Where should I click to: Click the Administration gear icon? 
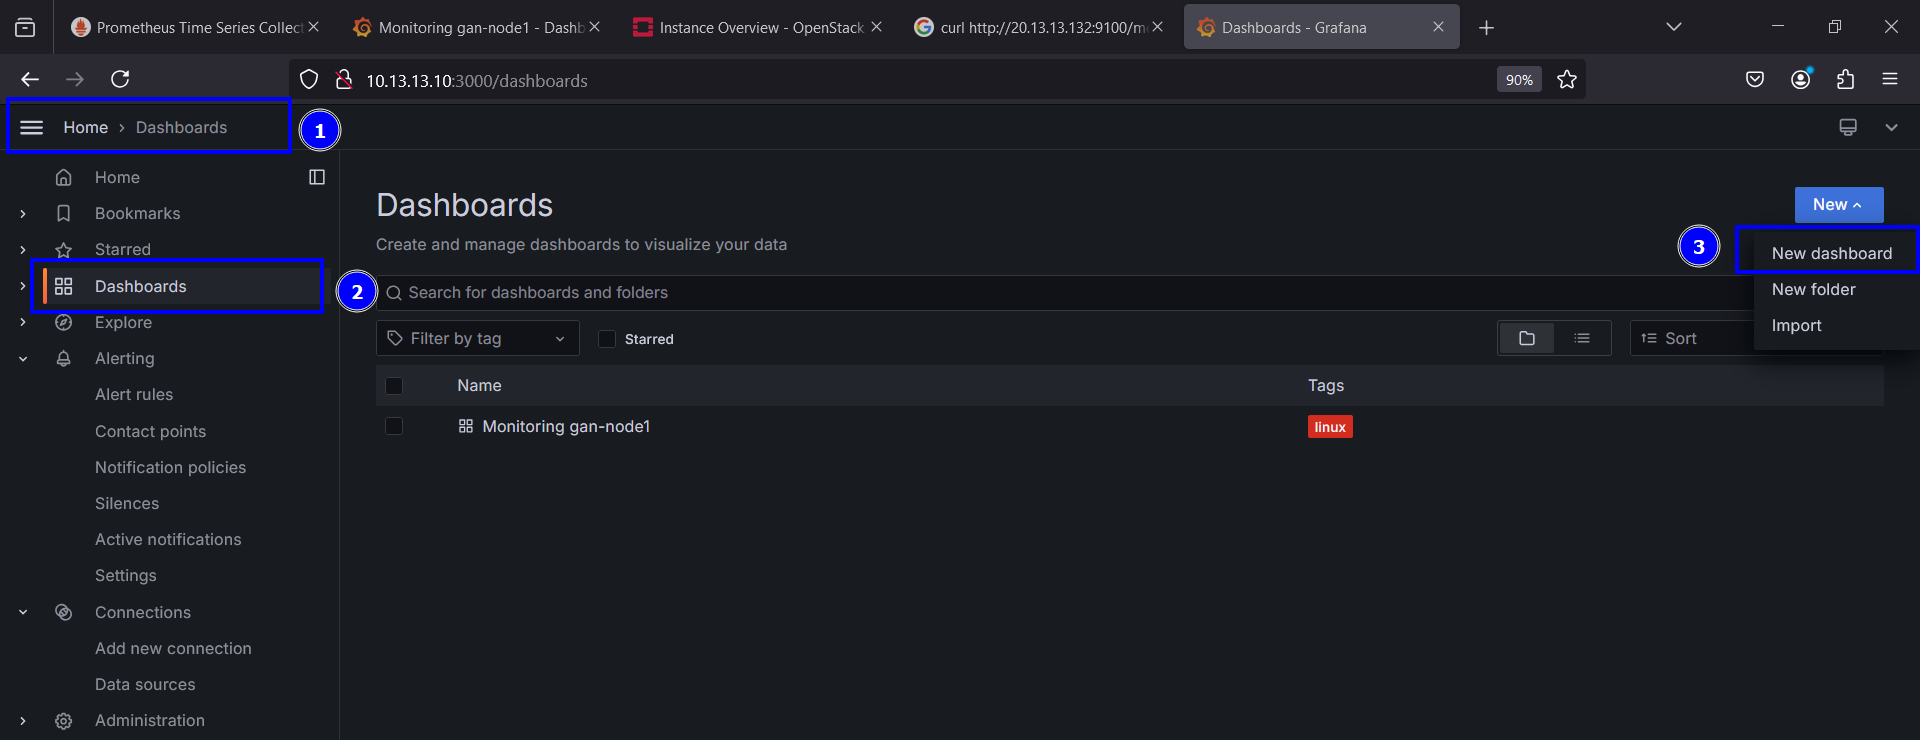tap(64, 720)
